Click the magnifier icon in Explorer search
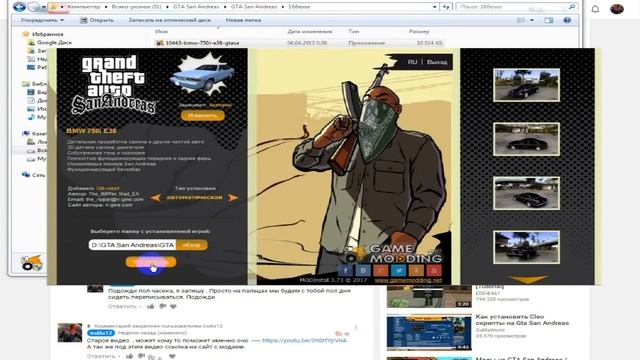640x360 pixels. click(x=571, y=7)
